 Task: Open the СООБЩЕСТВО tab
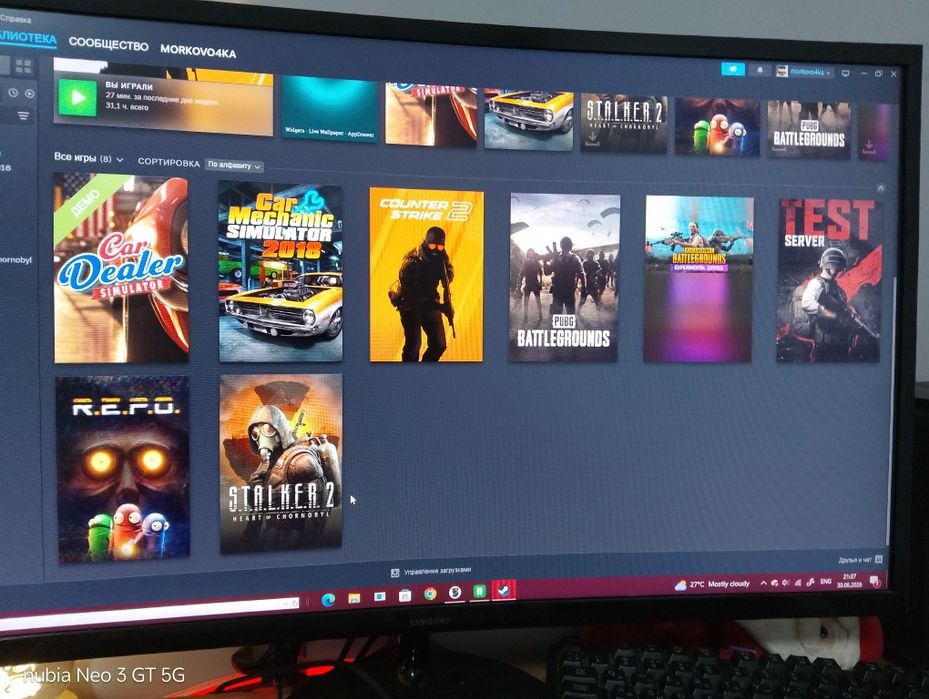pyautogui.click(x=108, y=44)
